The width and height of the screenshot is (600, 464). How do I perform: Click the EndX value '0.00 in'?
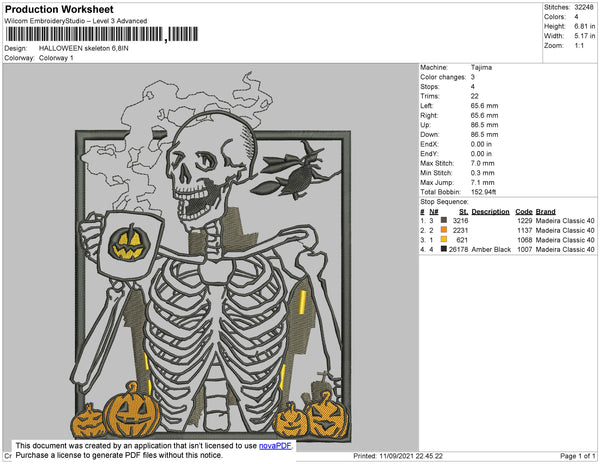click(481, 144)
